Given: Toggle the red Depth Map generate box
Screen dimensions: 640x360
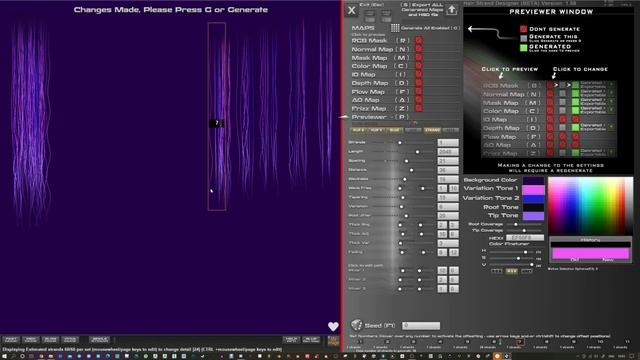Looking at the screenshot, I should pos(418,83).
